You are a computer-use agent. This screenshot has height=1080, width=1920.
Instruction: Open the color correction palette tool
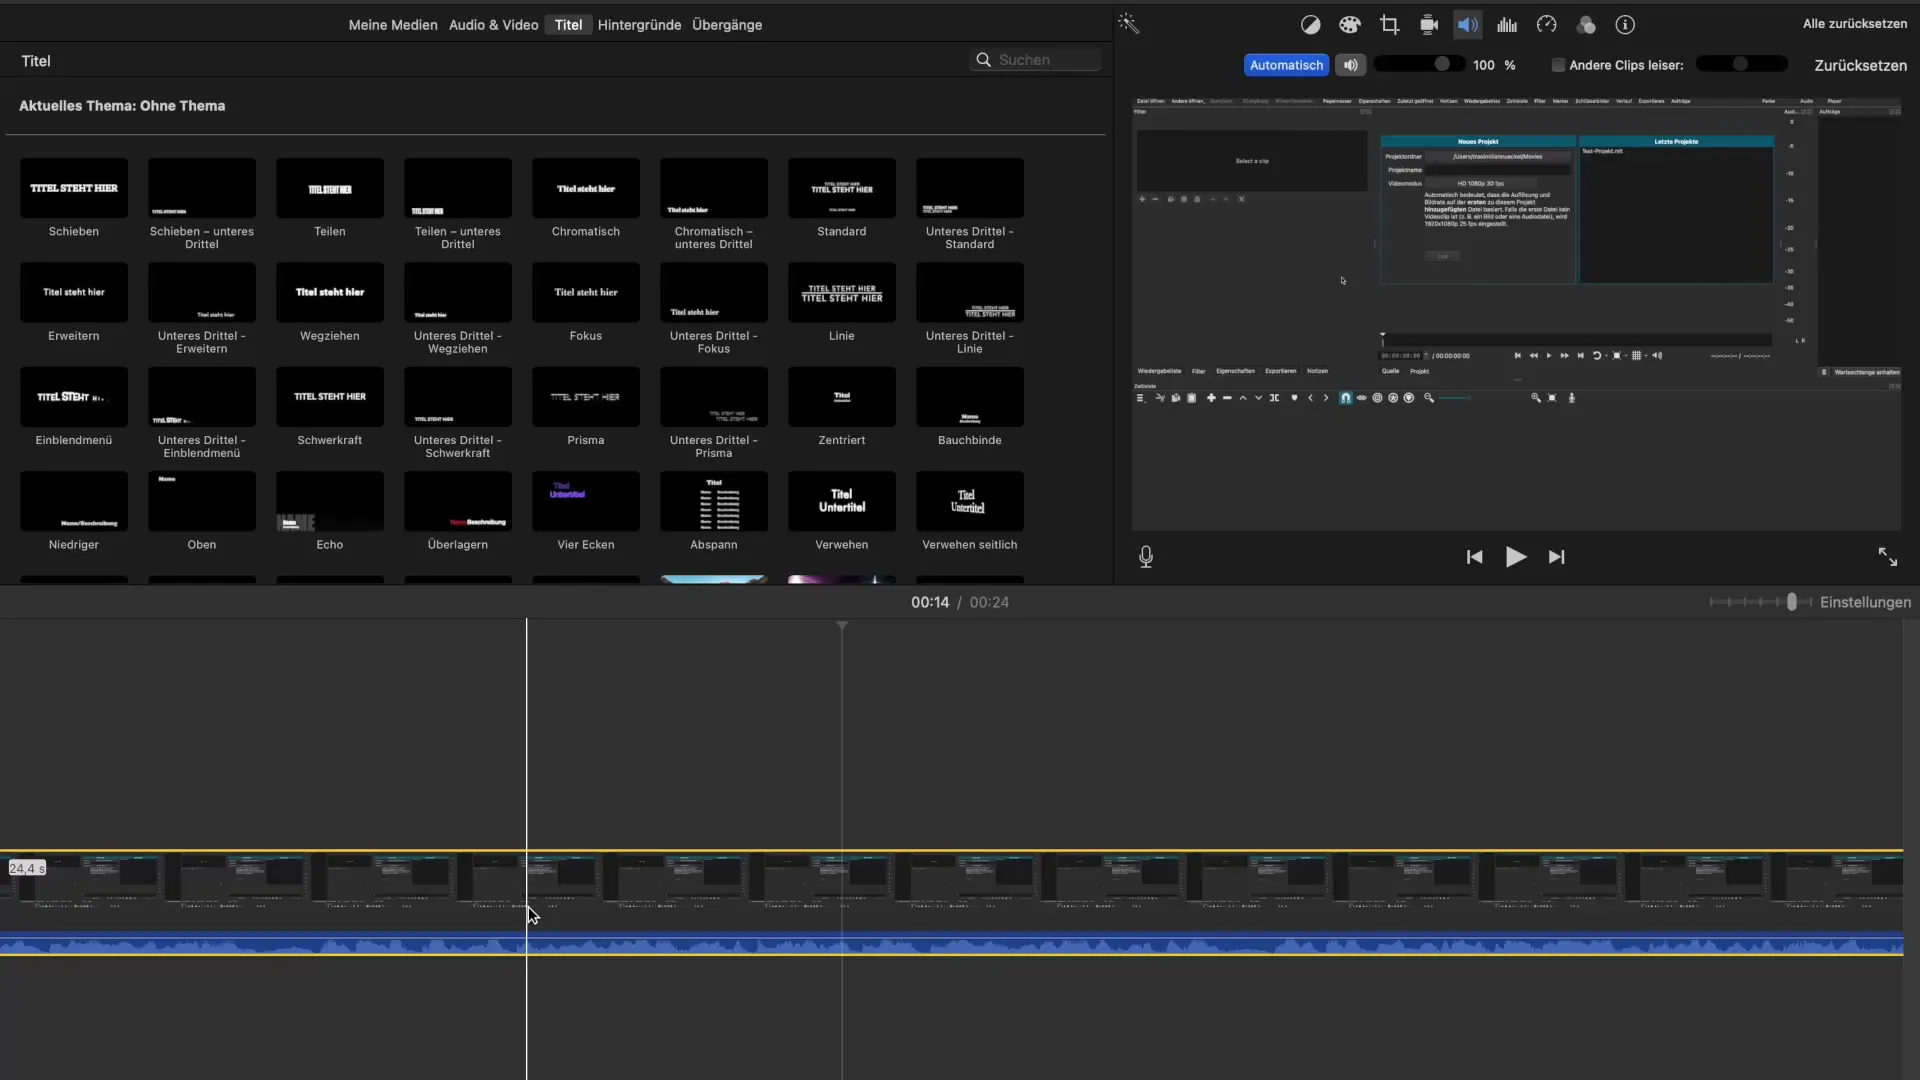tap(1350, 25)
